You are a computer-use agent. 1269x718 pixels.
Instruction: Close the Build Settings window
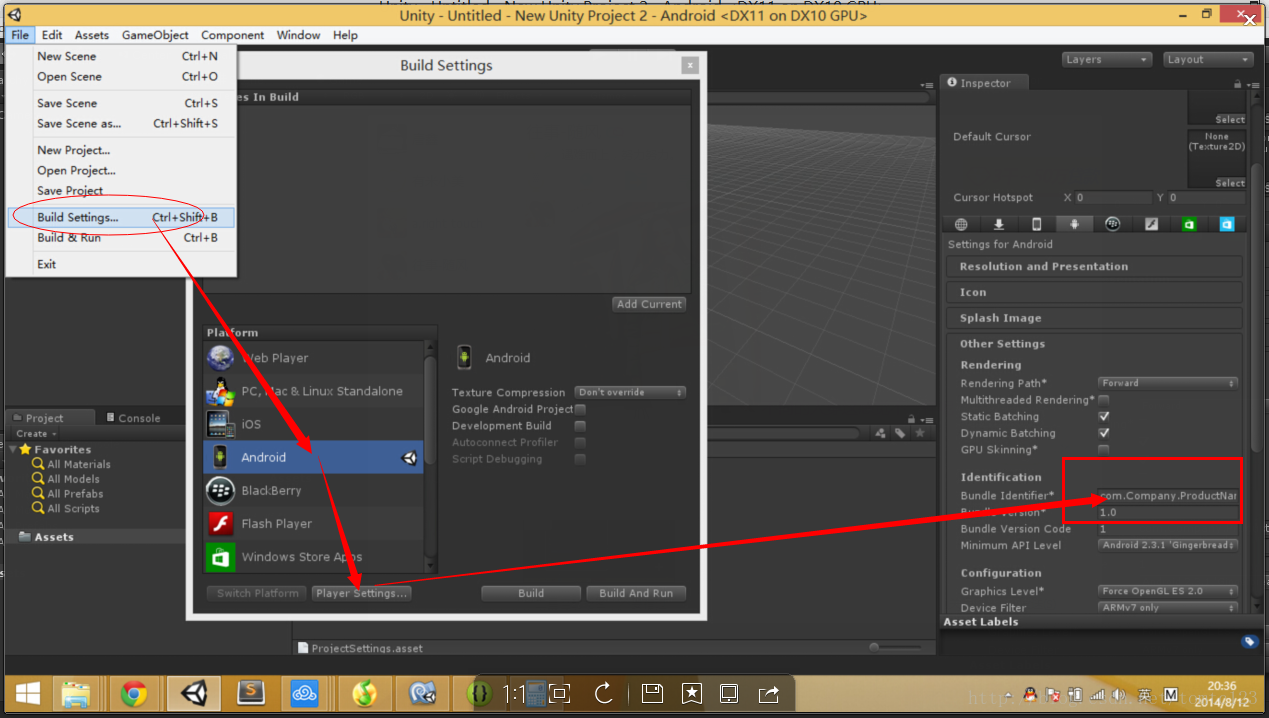point(689,66)
